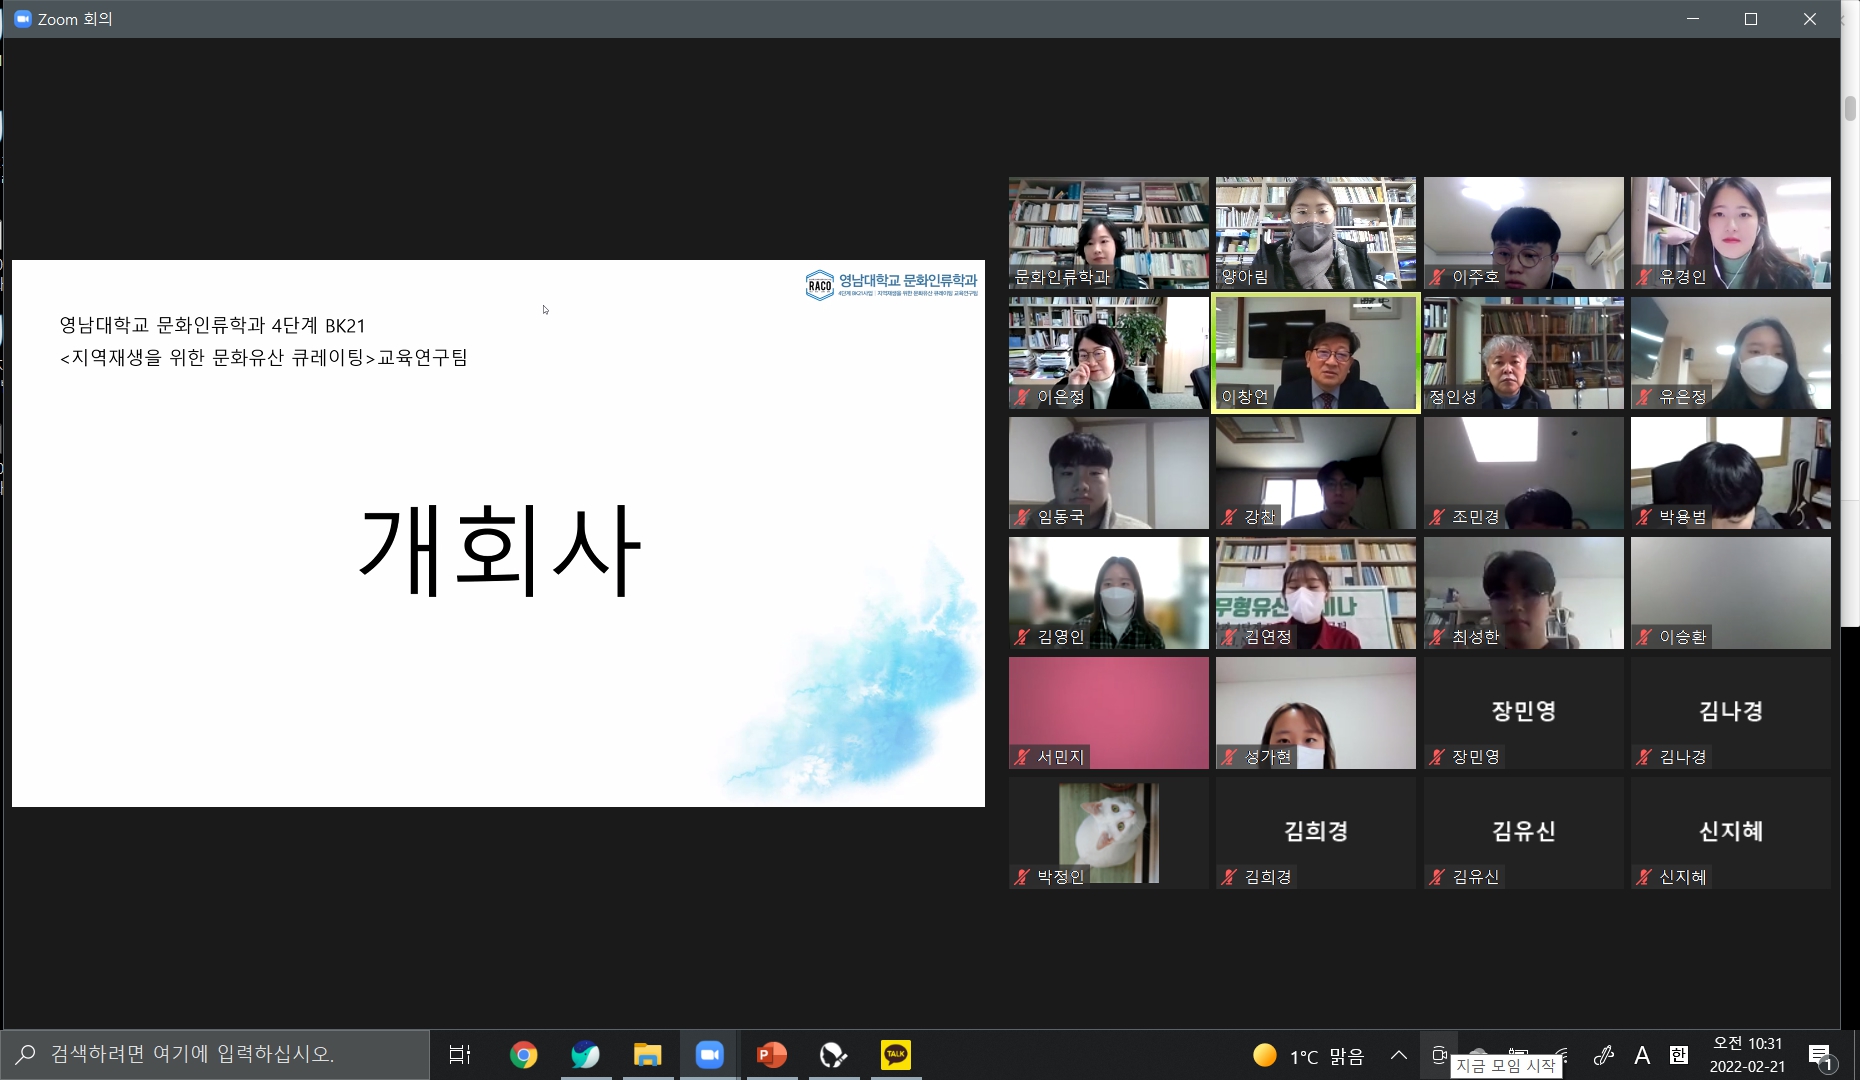Open File Explorer from the taskbar

(x=648, y=1054)
